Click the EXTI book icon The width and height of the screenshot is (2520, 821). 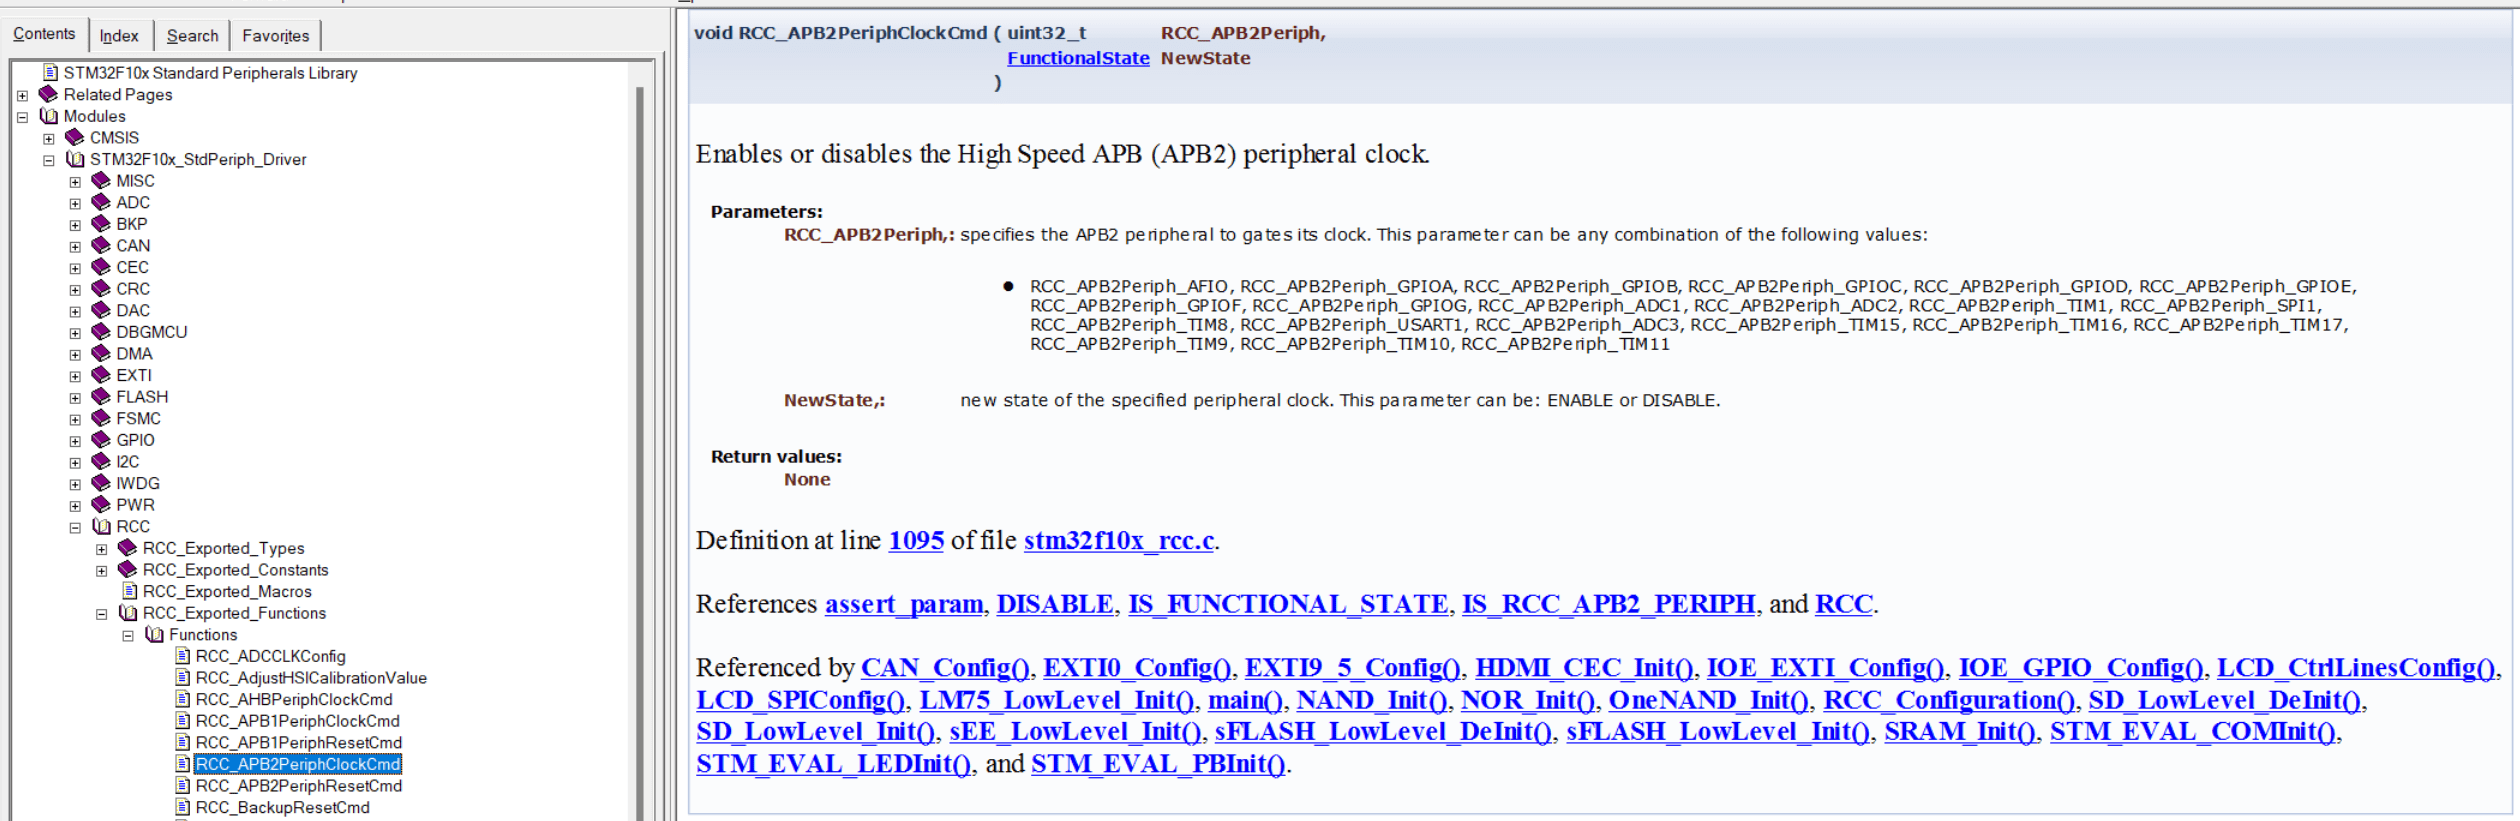click(101, 375)
